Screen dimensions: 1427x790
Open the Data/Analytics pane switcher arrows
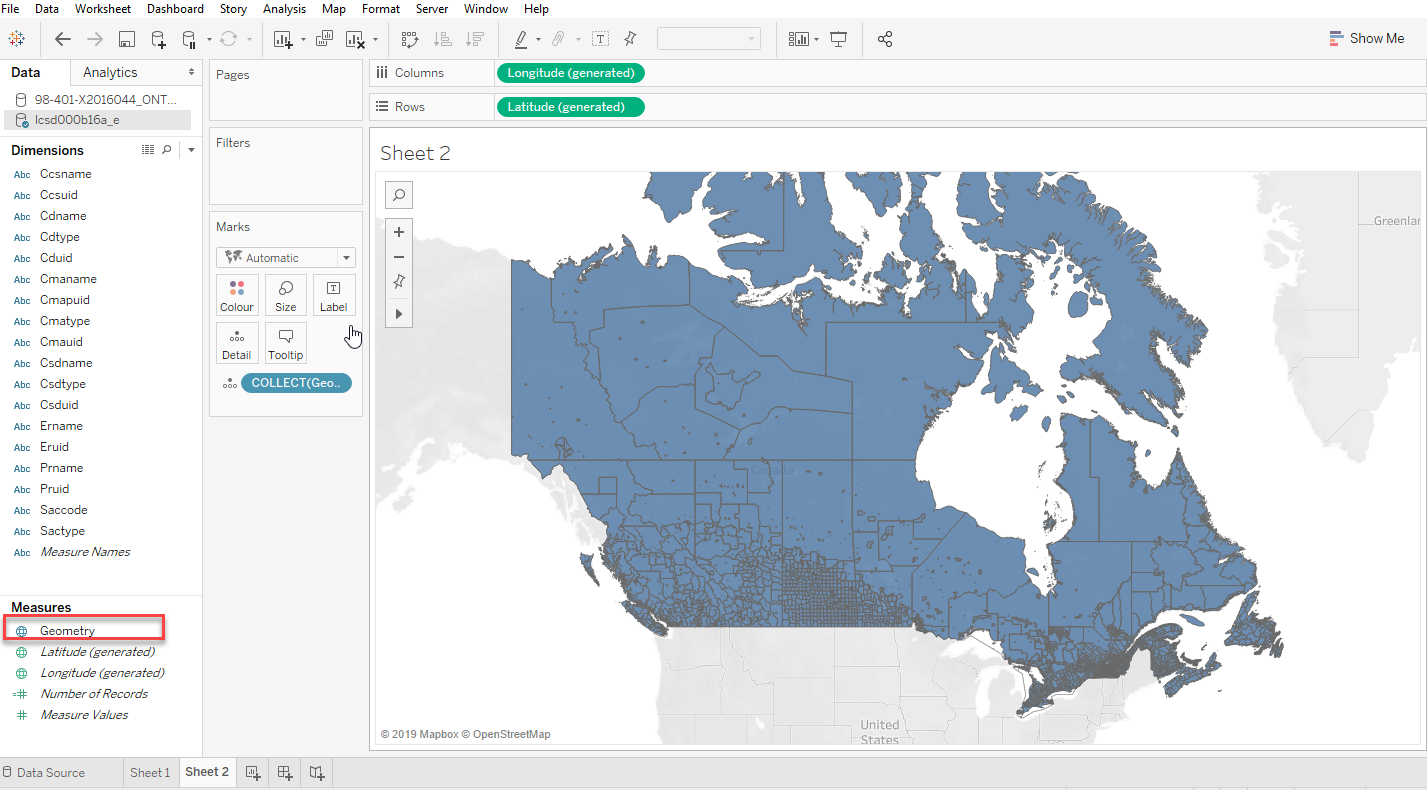(192, 72)
